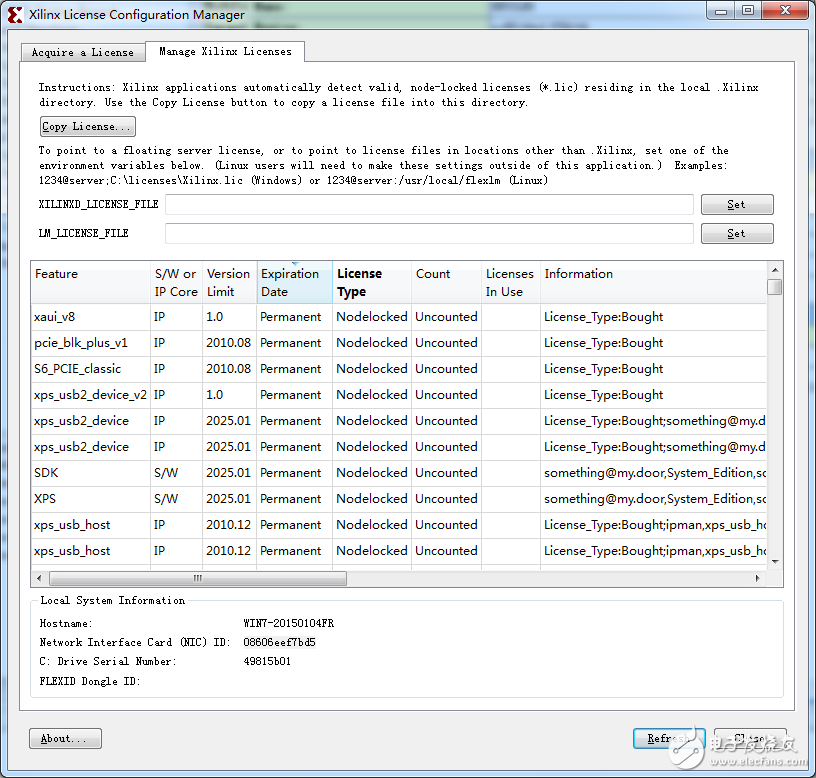This screenshot has width=816, height=778.
Task: Sort by License Type column header
Action: click(372, 283)
